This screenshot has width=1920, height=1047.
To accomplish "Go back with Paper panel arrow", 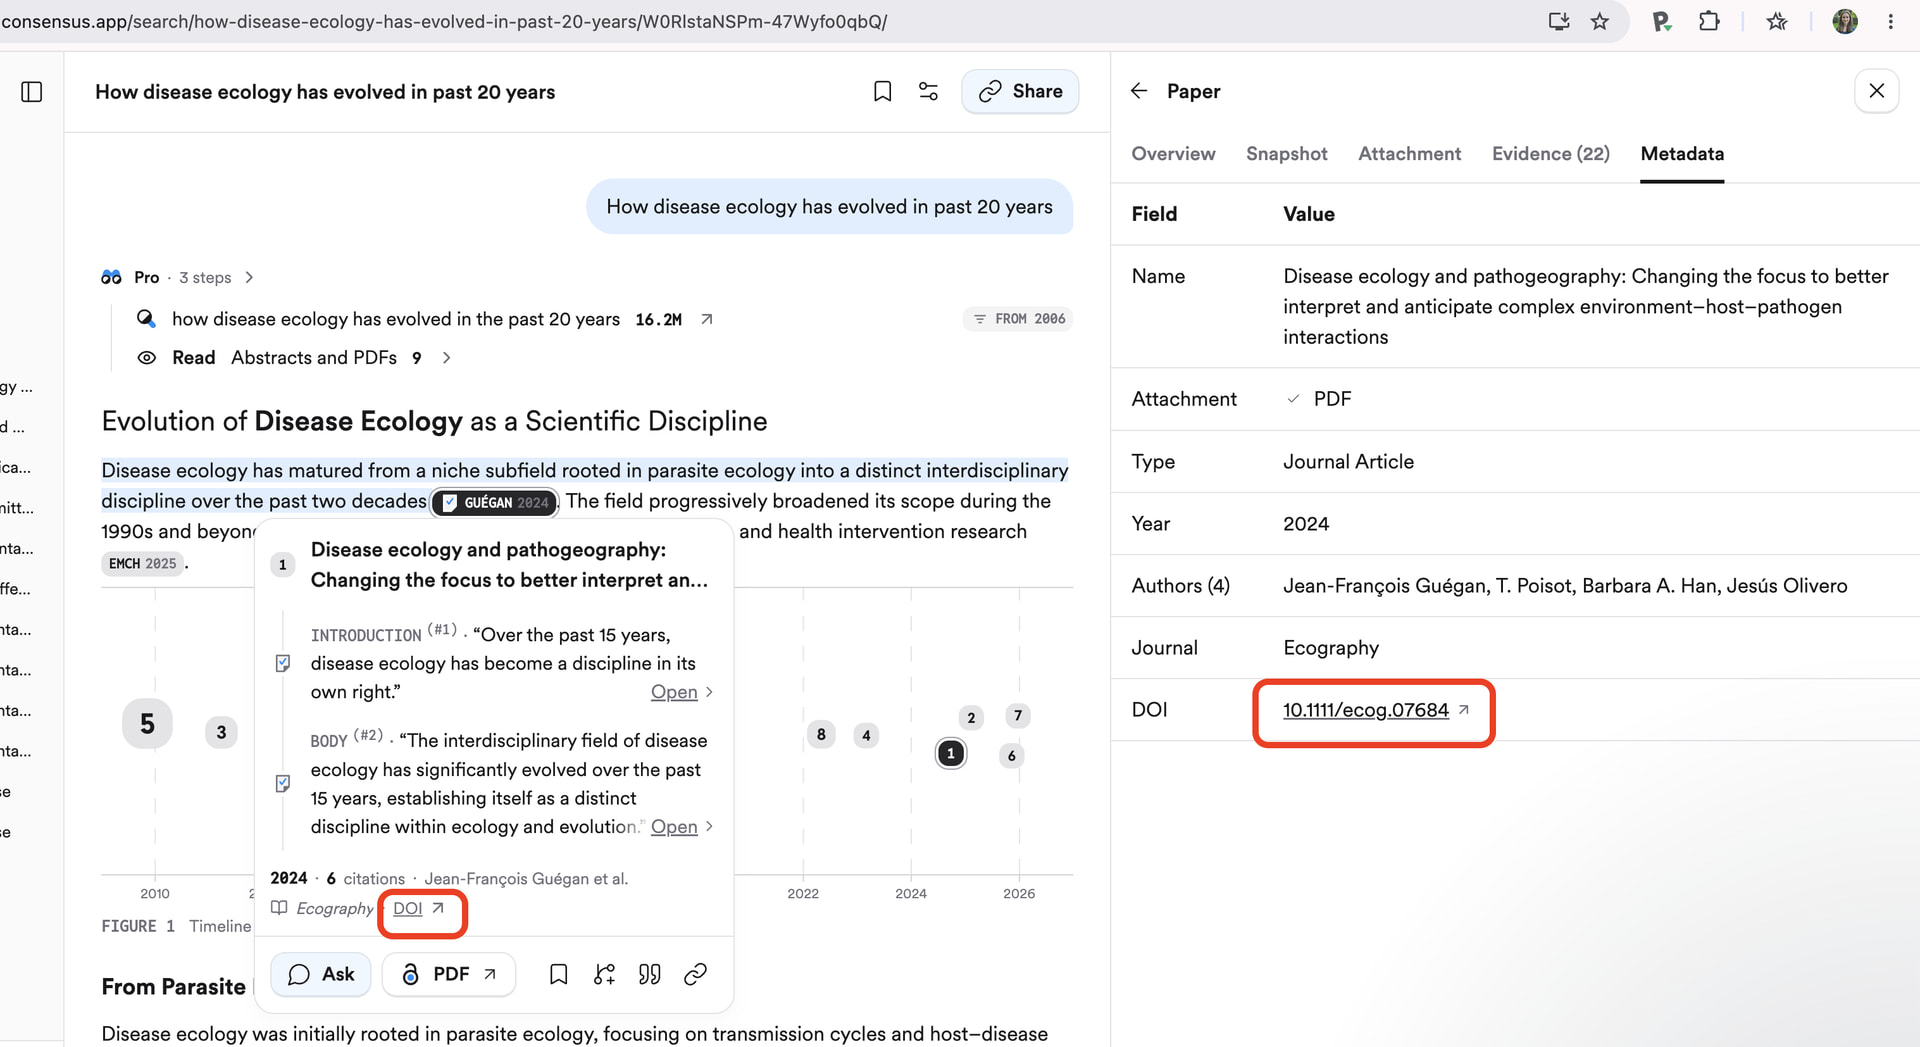I will [x=1139, y=91].
